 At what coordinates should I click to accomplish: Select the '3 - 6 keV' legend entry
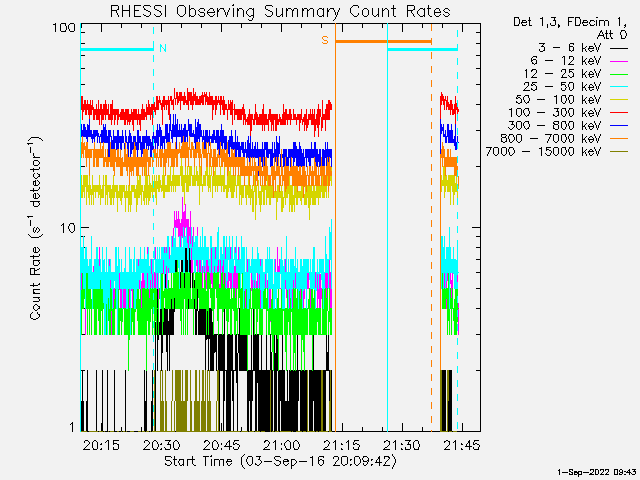570,48
